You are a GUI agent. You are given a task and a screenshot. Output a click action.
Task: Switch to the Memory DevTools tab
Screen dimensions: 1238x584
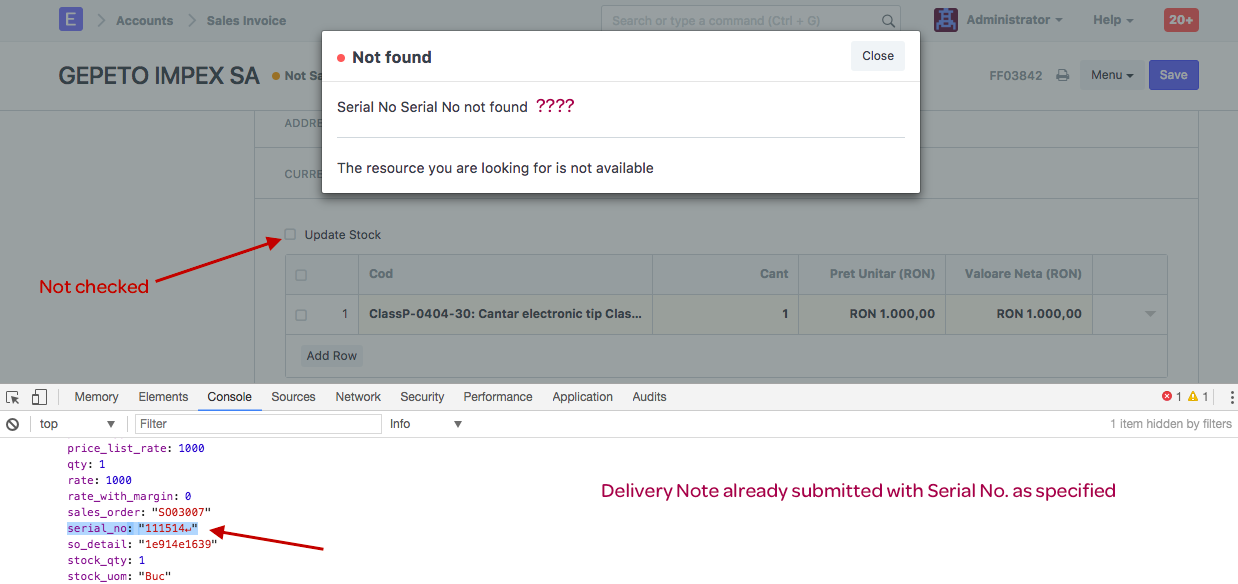click(x=96, y=397)
